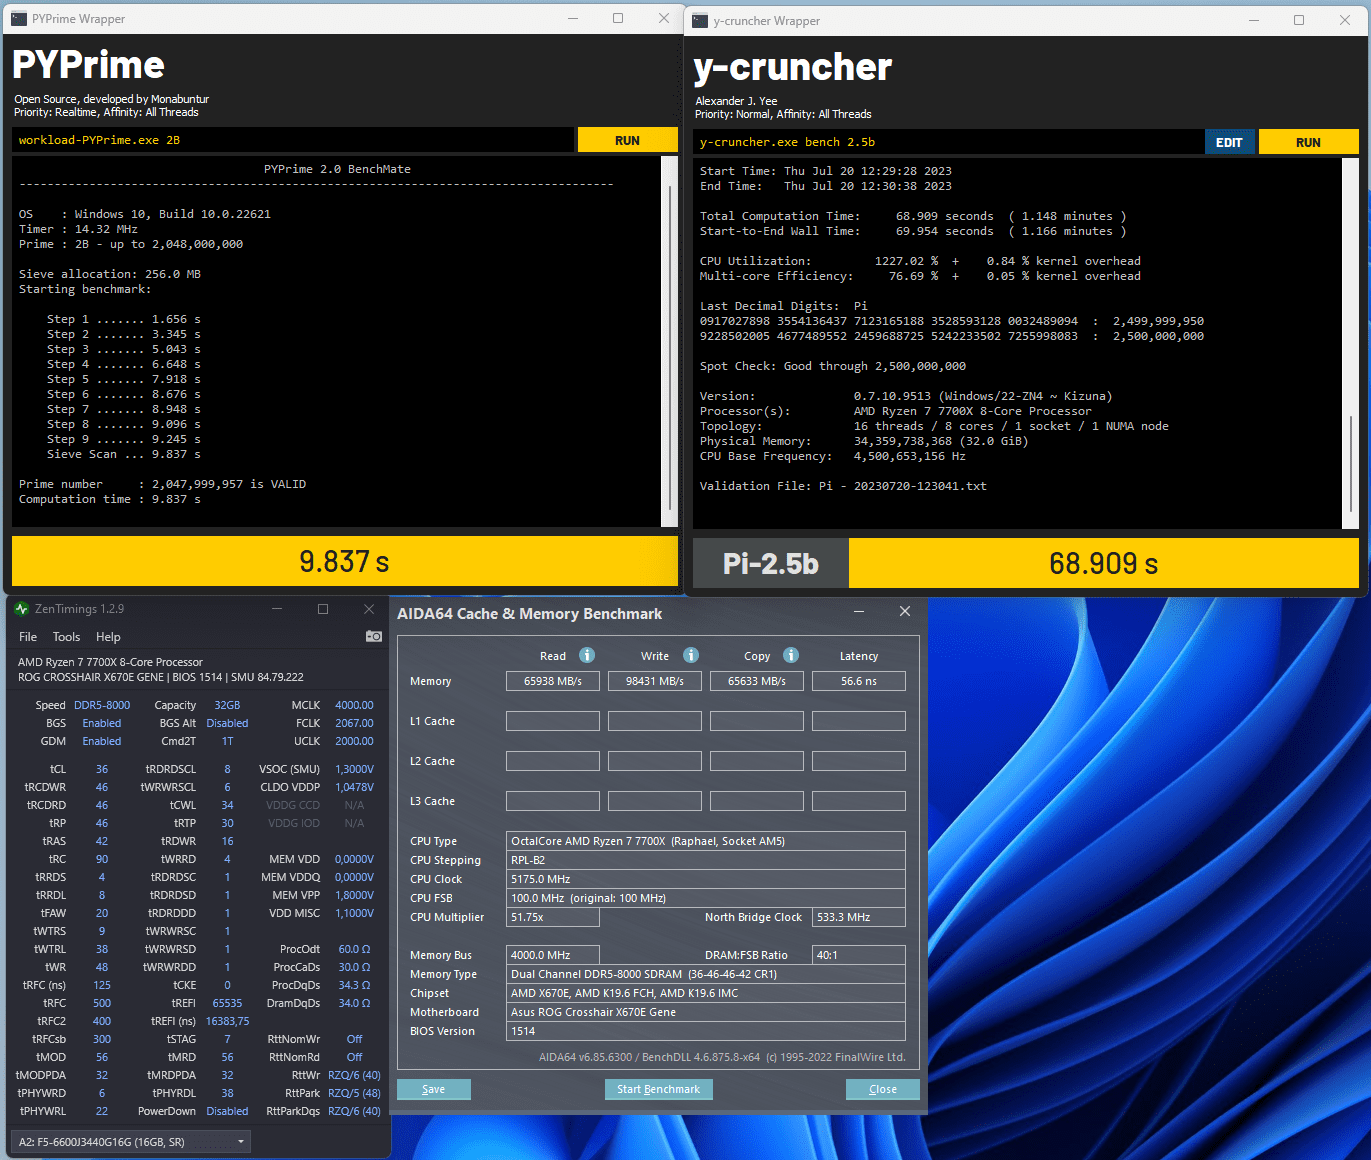
Task: Open File menu in ZenTimings
Action: [x=28, y=637]
